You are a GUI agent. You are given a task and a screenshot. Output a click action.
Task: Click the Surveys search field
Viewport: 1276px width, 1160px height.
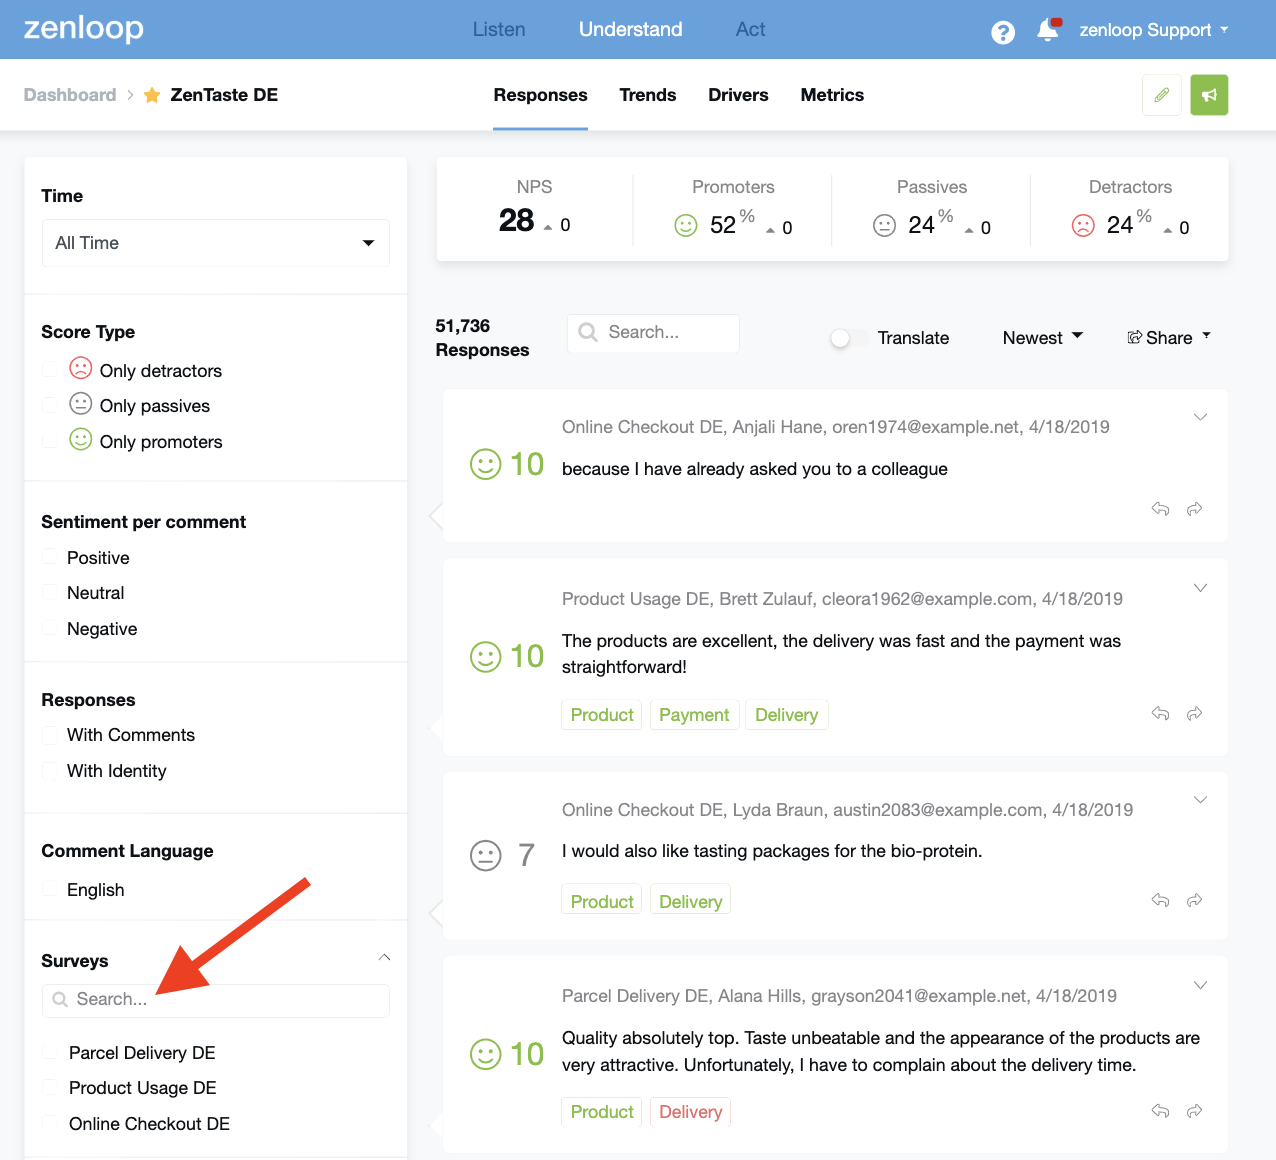pyautogui.click(x=216, y=1000)
